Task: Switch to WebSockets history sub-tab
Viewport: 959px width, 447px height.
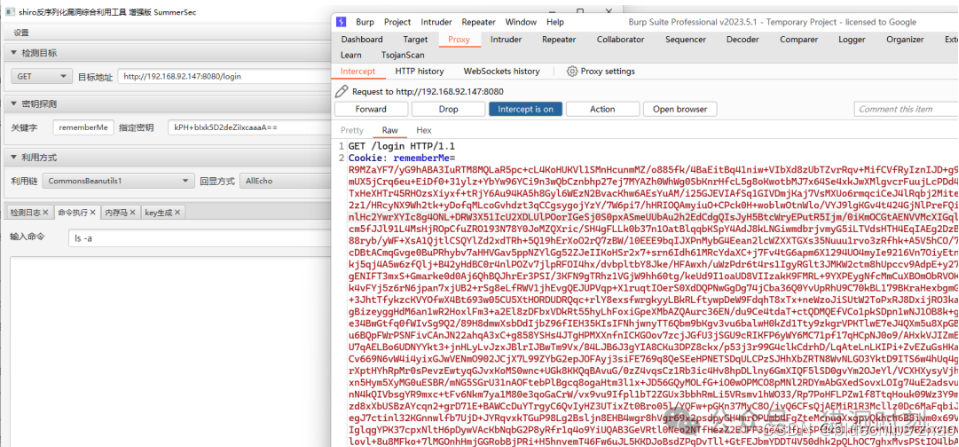Action: point(502,71)
